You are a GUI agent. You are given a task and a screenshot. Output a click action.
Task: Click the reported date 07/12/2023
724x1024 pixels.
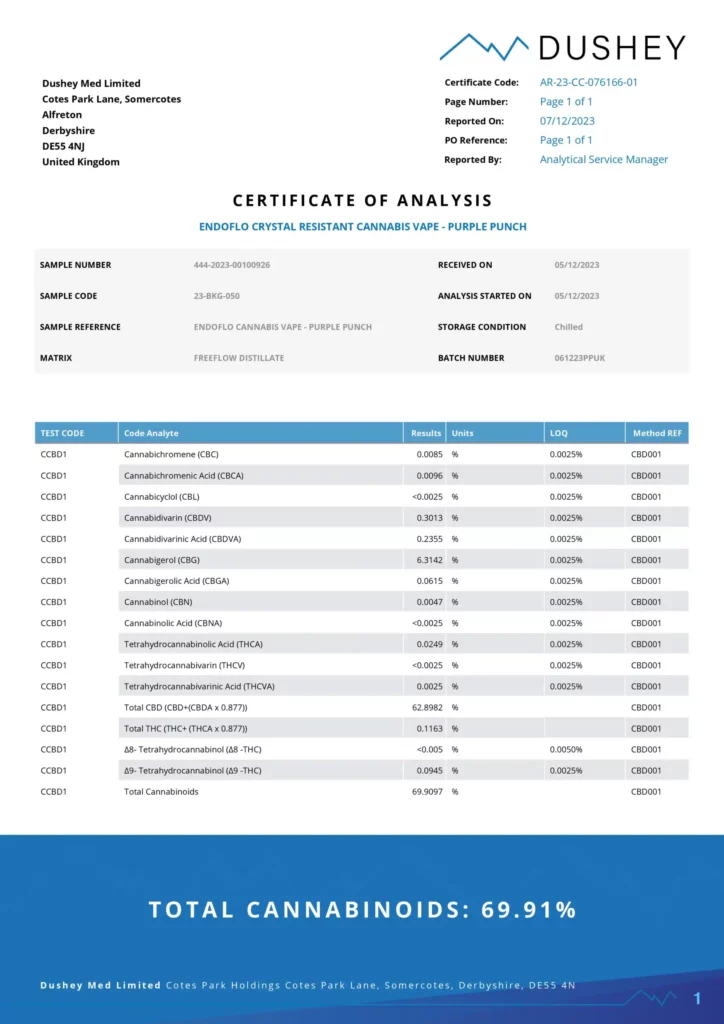(x=567, y=121)
